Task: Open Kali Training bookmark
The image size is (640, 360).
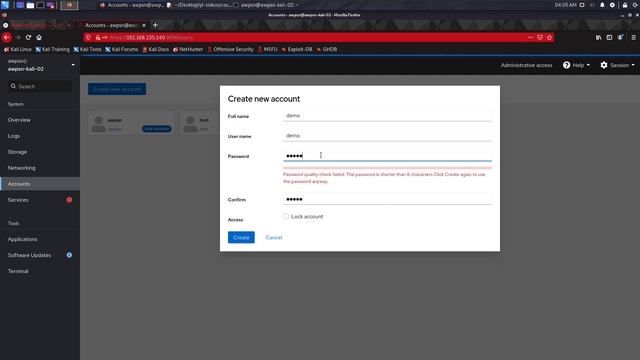Action: pyautogui.click(x=52, y=49)
